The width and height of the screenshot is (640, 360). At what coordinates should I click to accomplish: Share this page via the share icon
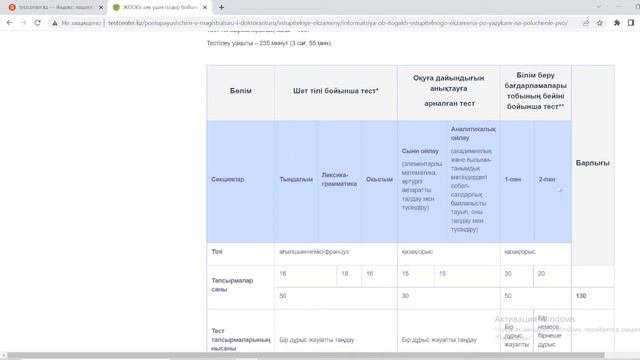coord(586,23)
